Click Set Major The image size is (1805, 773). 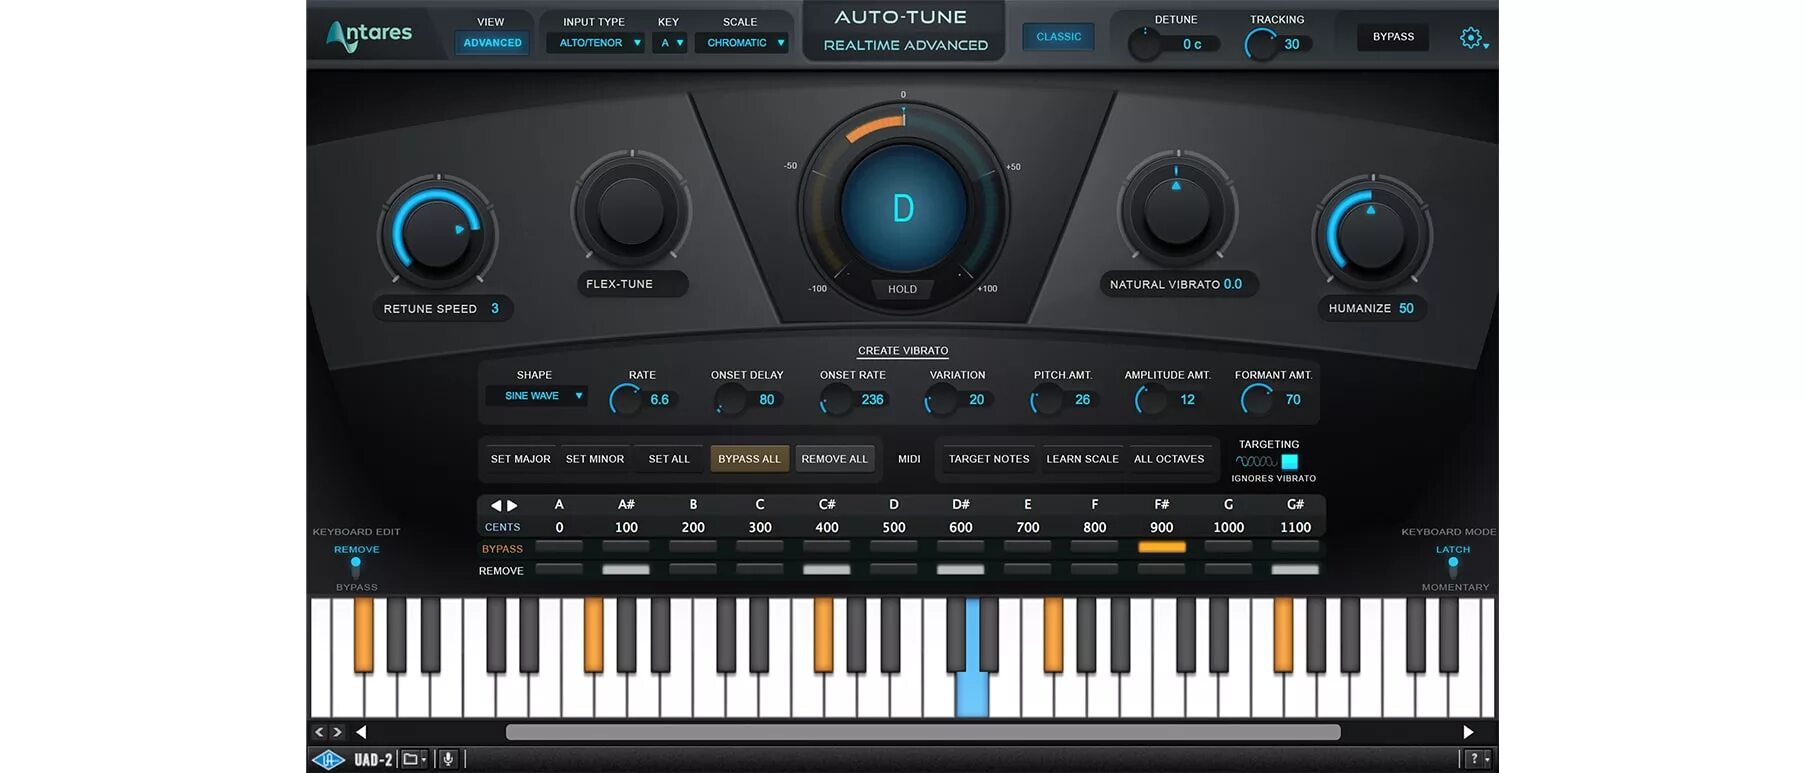pos(520,459)
